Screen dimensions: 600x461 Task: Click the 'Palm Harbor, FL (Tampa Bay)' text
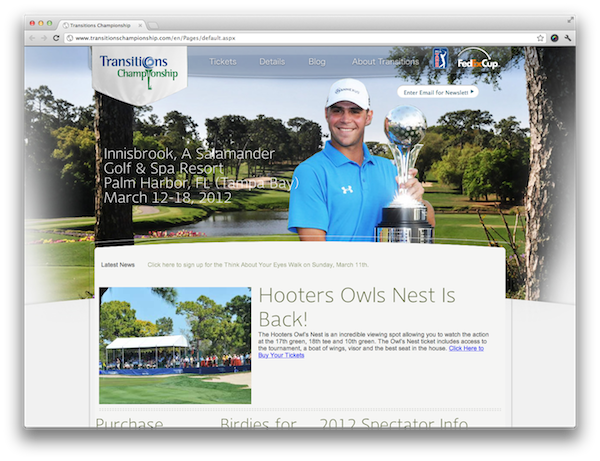tap(201, 183)
